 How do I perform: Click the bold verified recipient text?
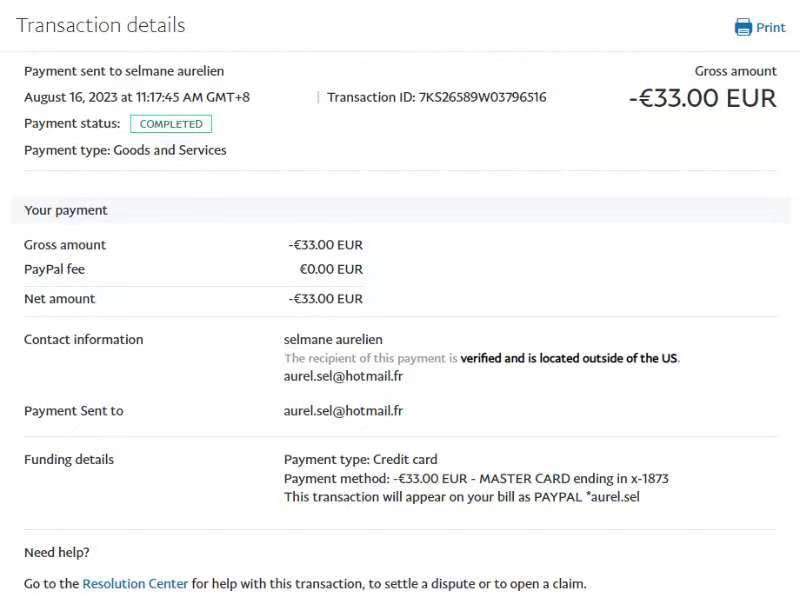pyautogui.click(x=569, y=358)
